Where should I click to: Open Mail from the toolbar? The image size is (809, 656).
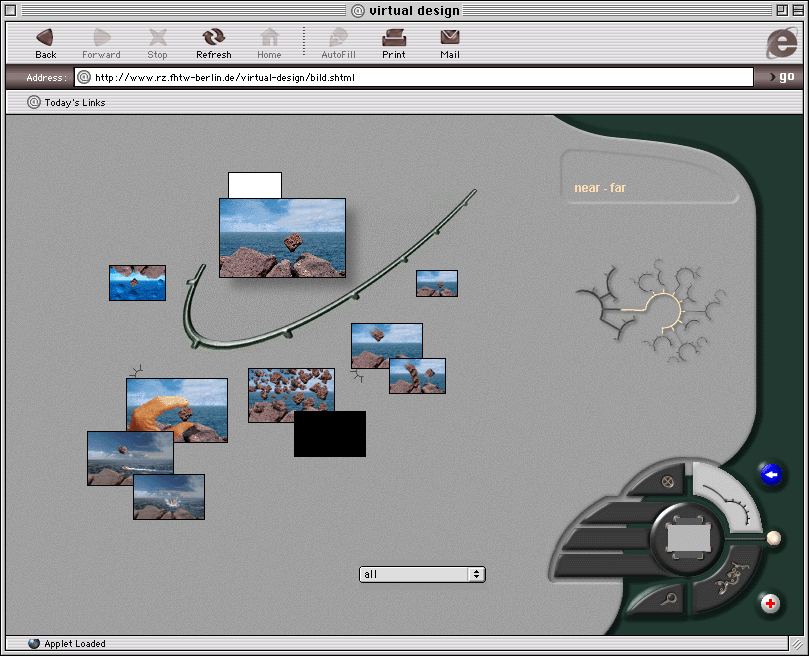pos(450,44)
